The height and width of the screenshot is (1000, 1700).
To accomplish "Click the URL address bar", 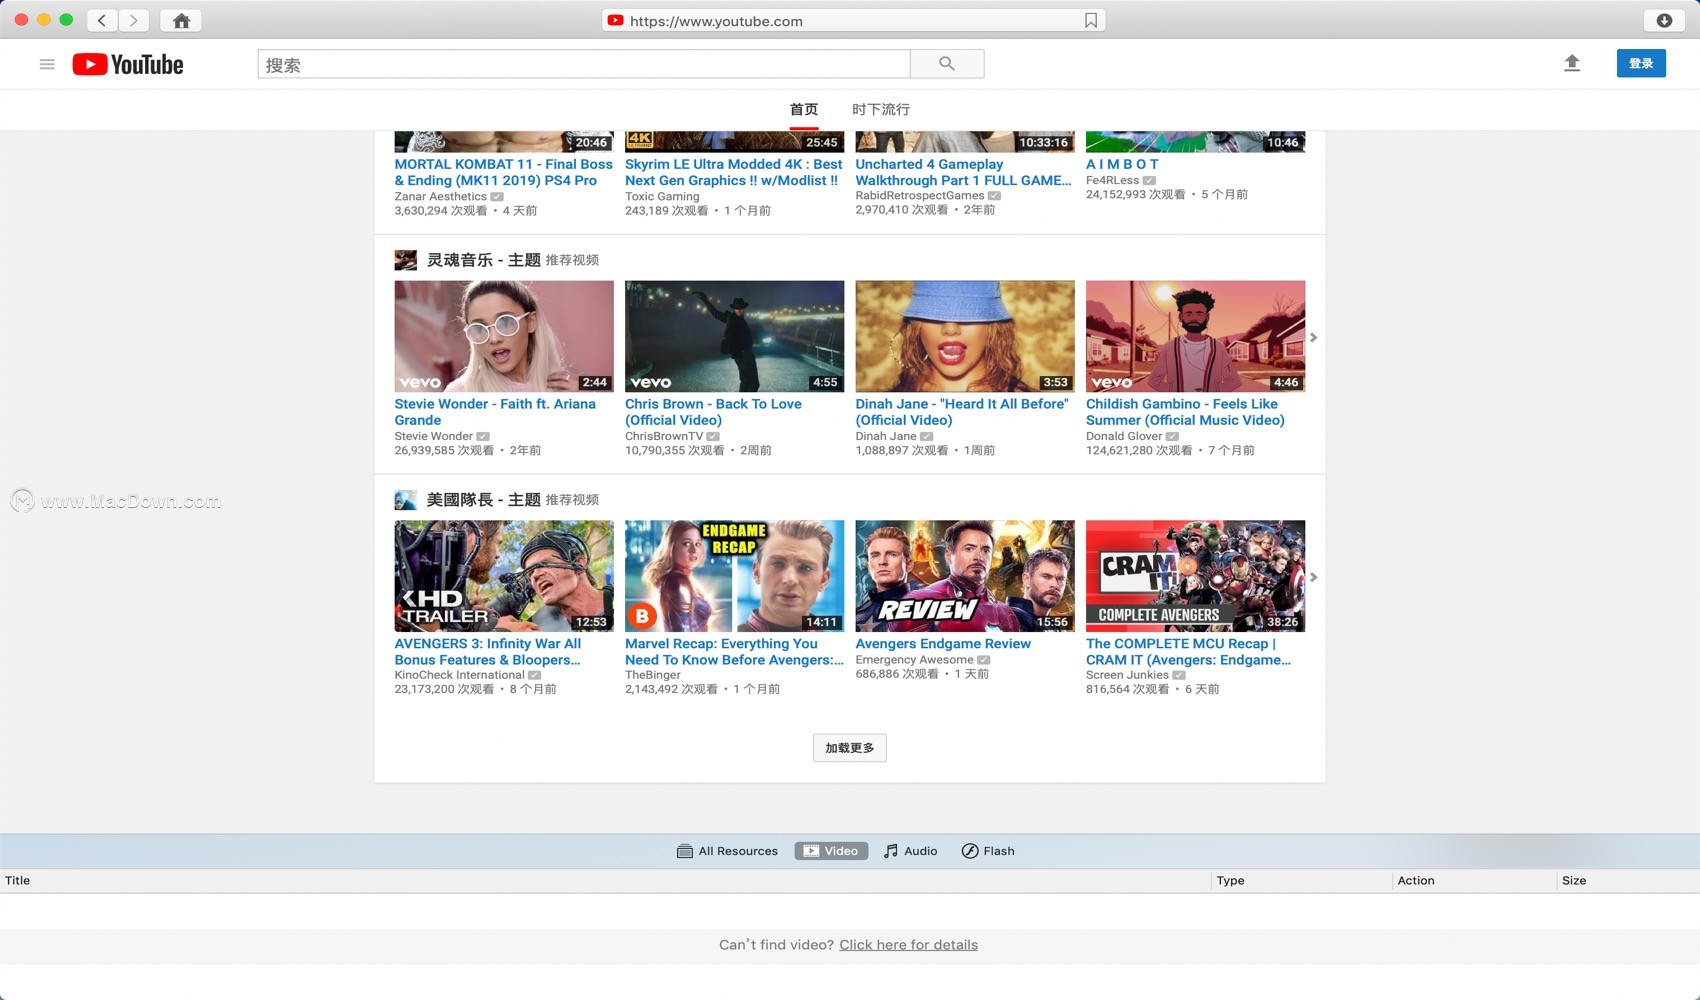I will (853, 20).
